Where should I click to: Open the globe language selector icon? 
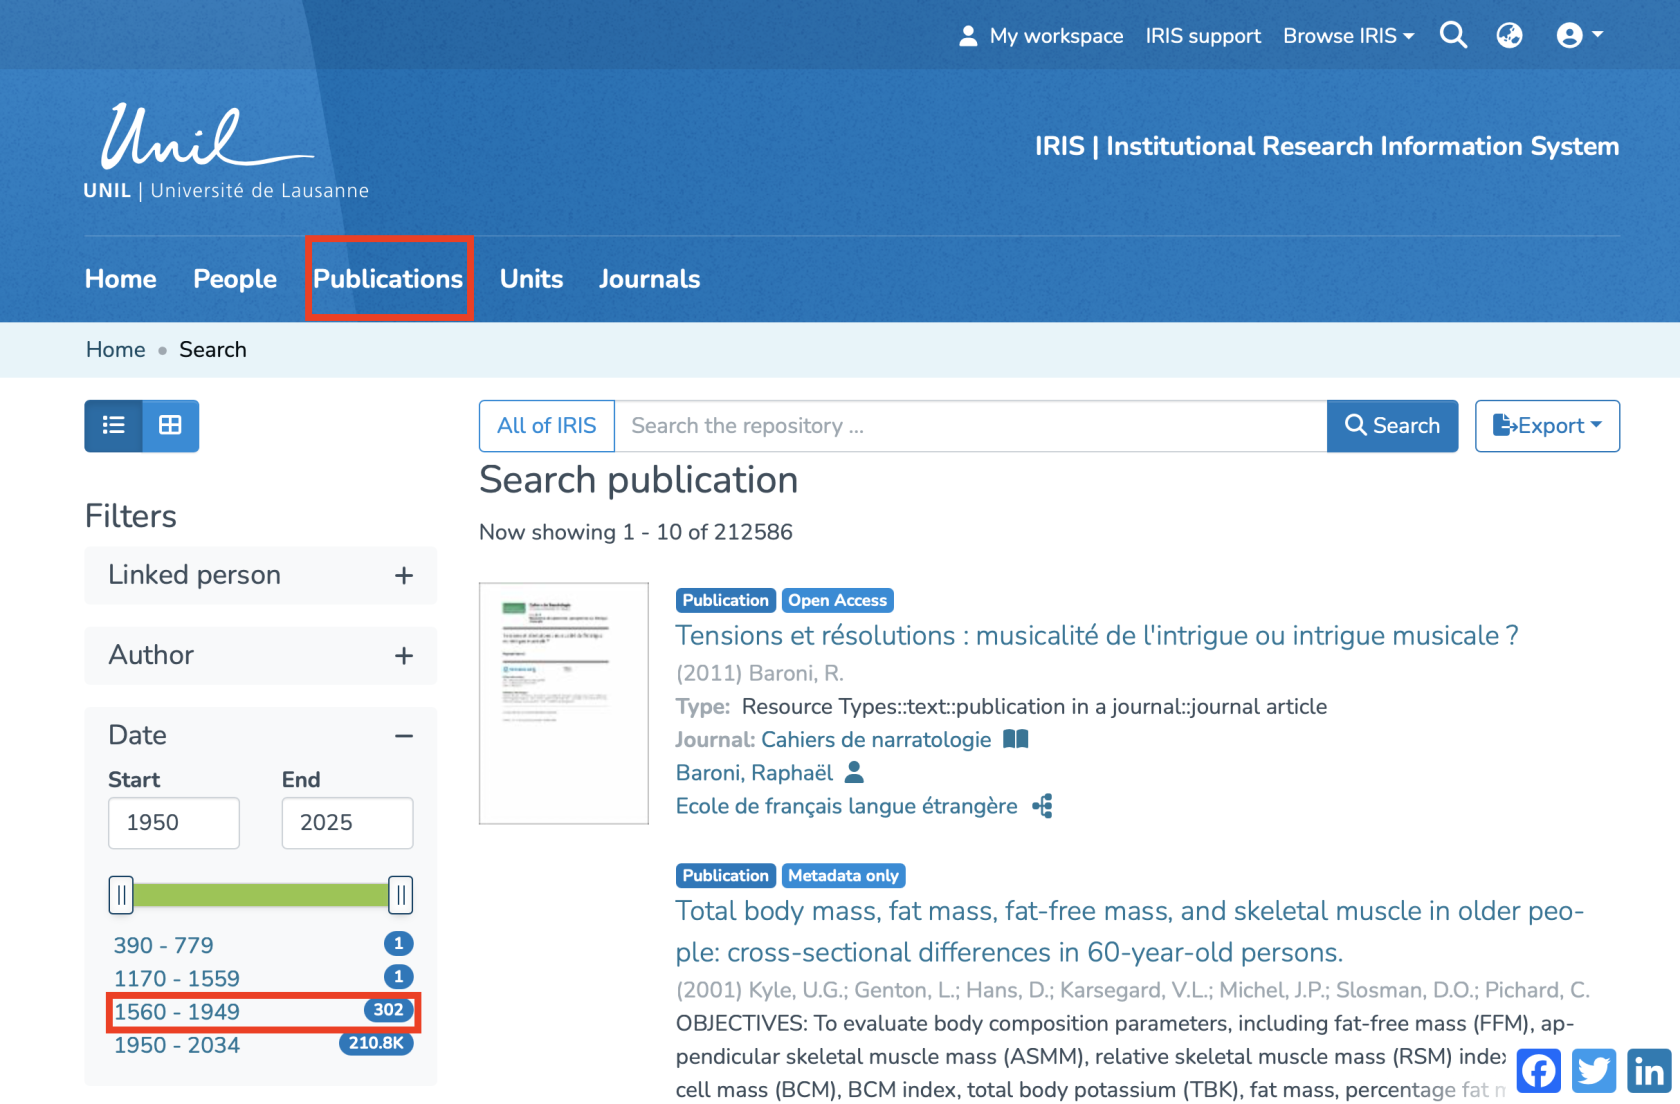point(1509,36)
